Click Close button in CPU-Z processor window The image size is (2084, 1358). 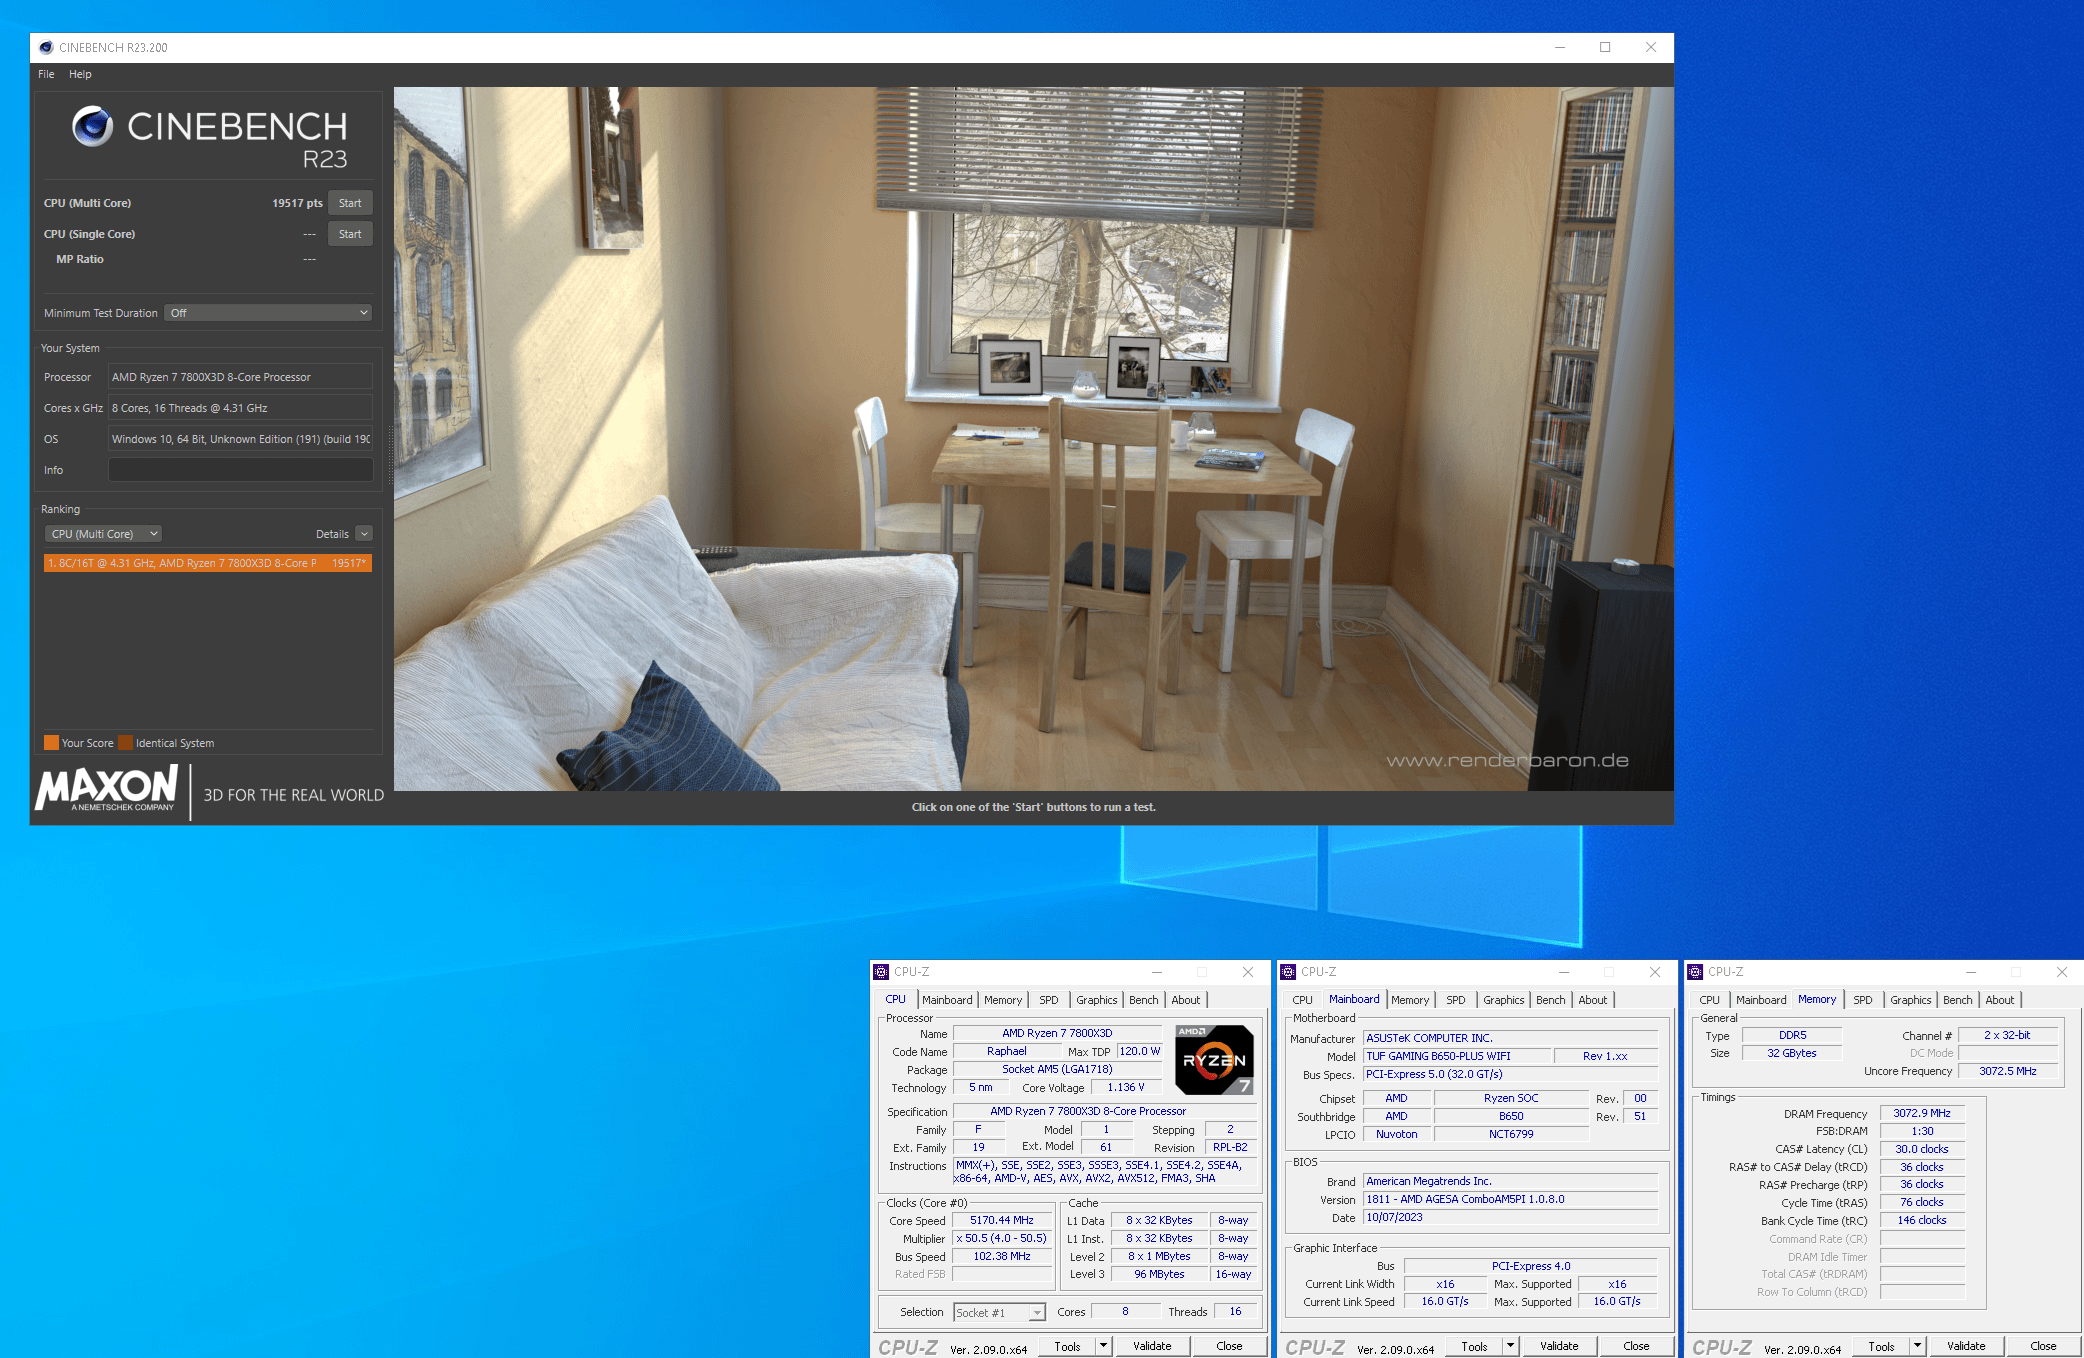[x=1229, y=1346]
